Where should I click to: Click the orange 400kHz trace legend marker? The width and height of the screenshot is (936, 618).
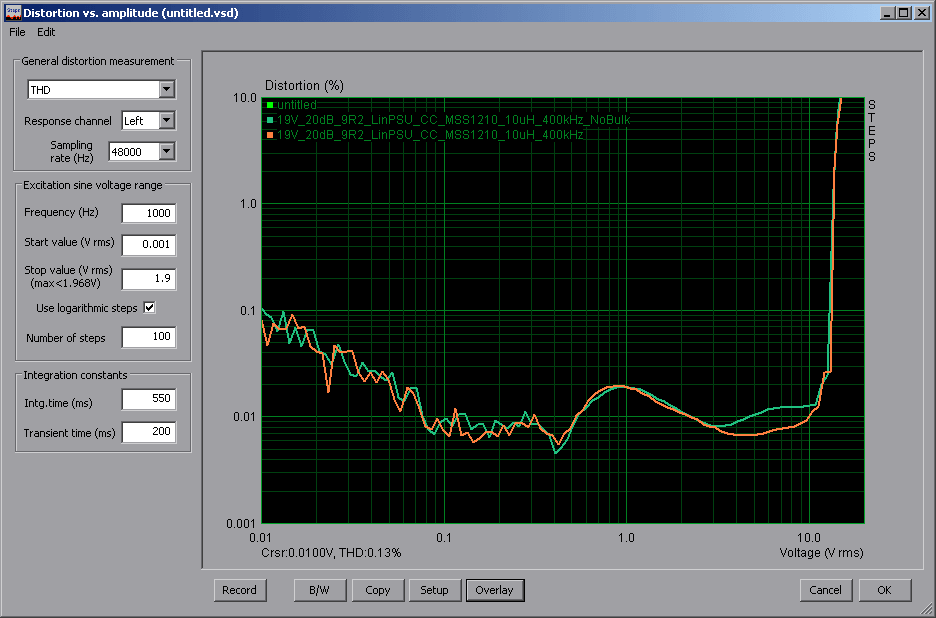tap(270, 134)
